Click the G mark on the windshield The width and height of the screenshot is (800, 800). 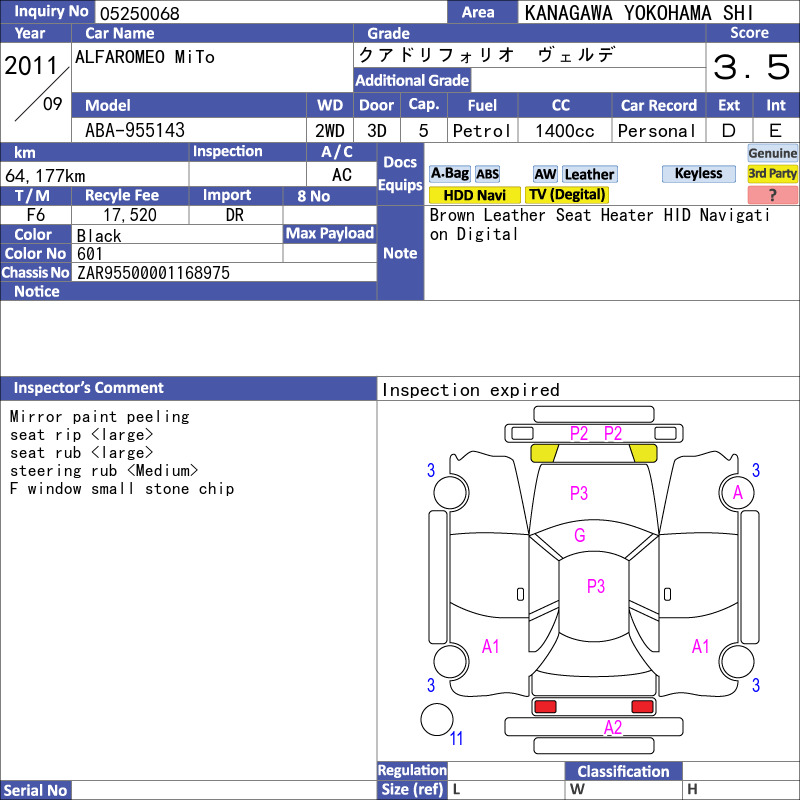coord(580,535)
